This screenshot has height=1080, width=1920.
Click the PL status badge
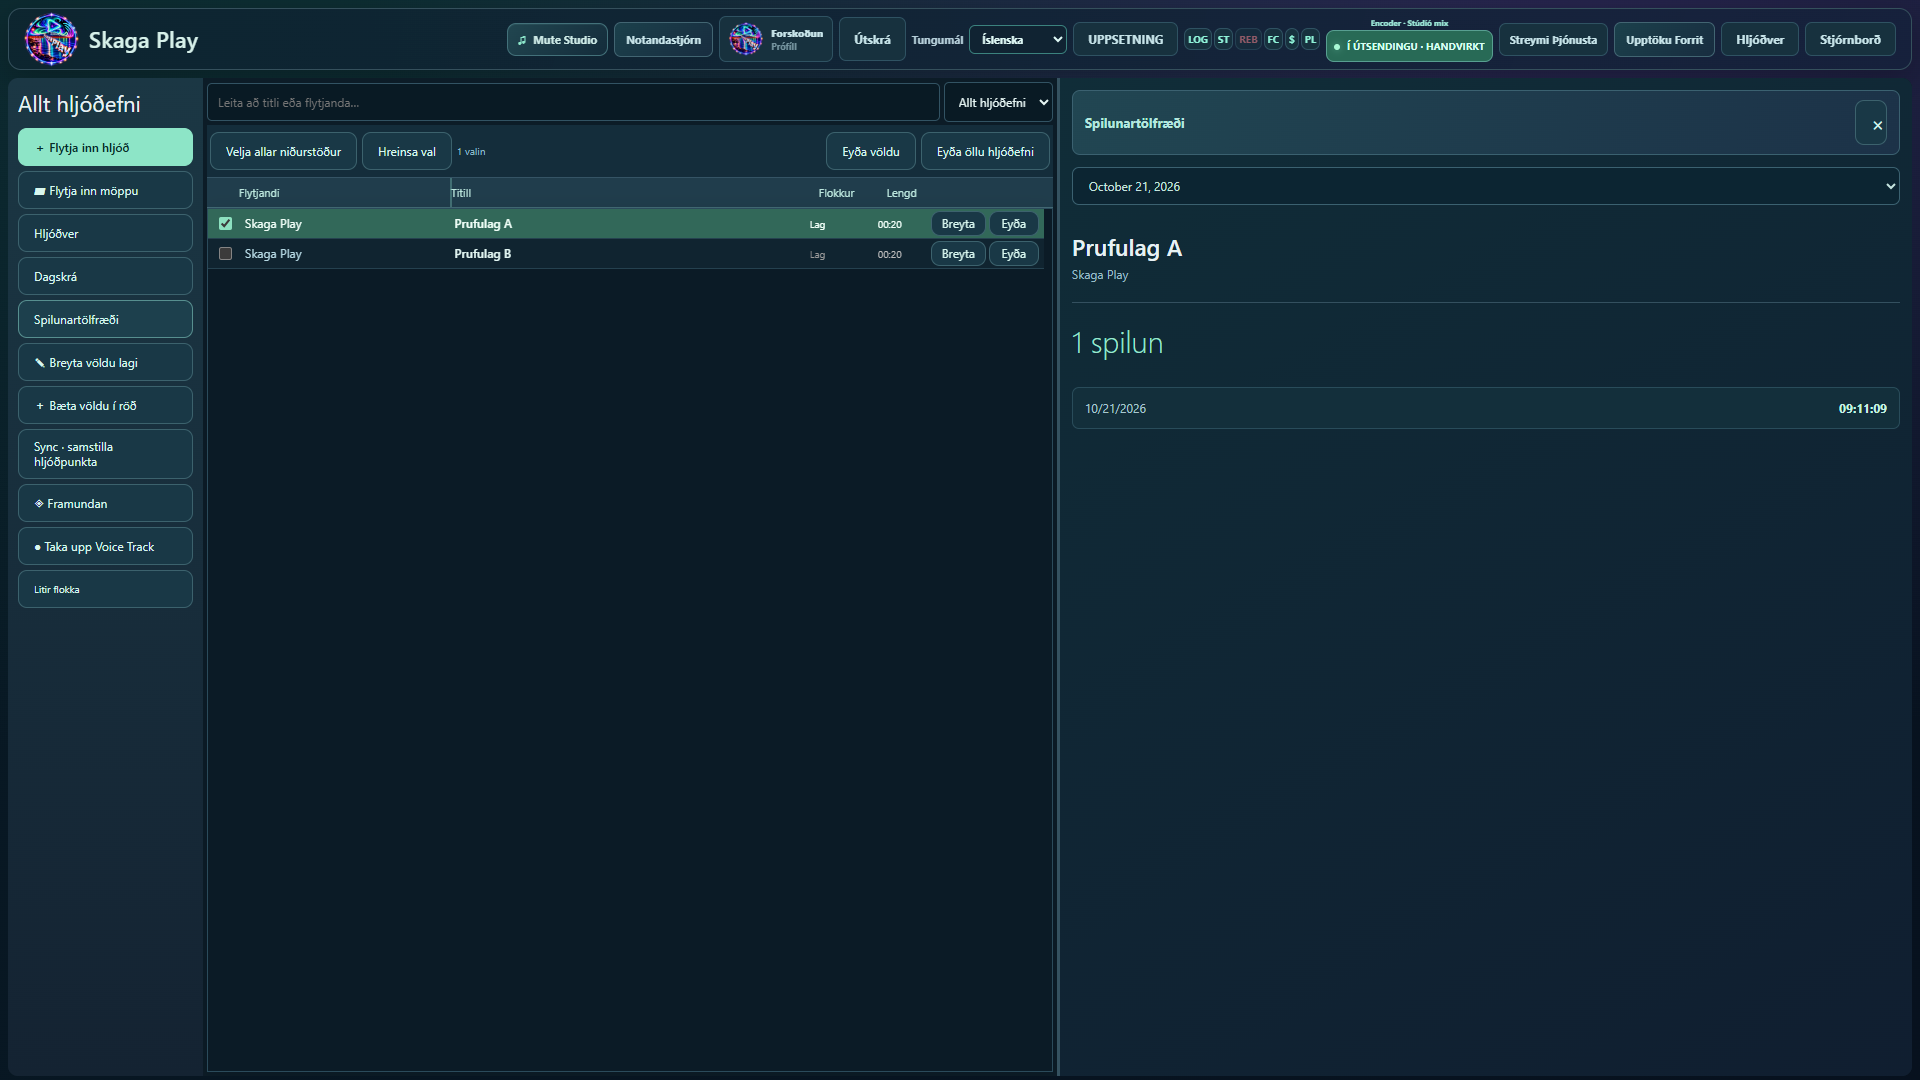pos(1310,40)
